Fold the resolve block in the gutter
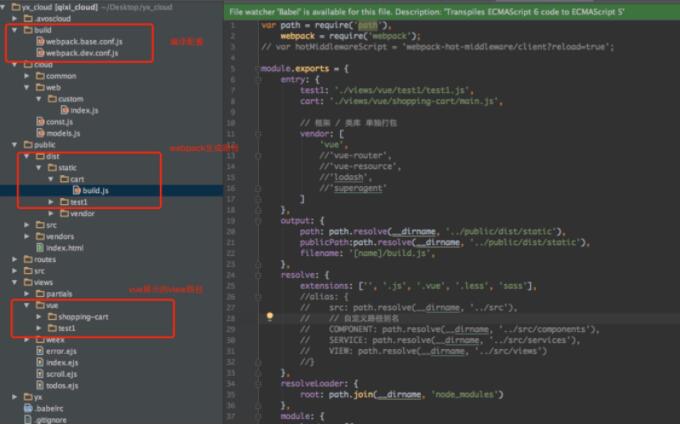Screen dimensions: 680x425 [258, 275]
